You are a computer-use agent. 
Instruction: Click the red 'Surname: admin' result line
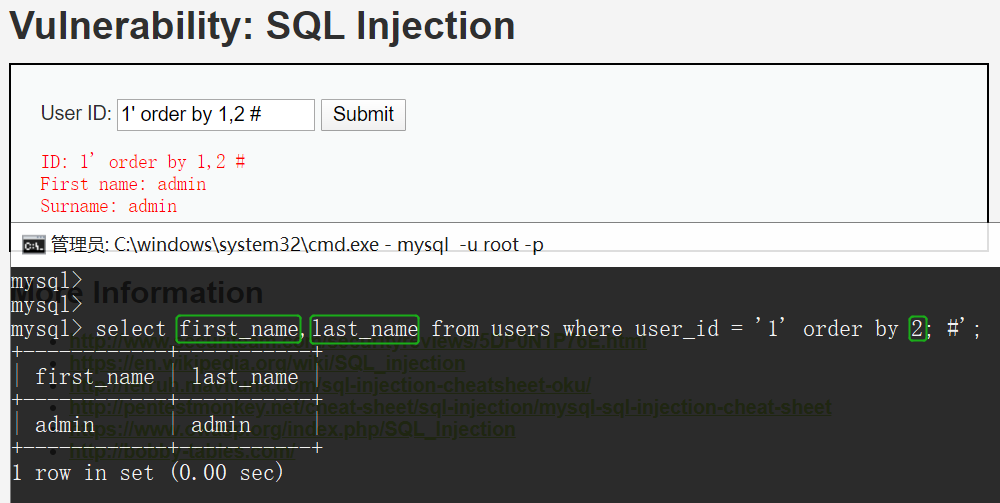click(x=108, y=206)
